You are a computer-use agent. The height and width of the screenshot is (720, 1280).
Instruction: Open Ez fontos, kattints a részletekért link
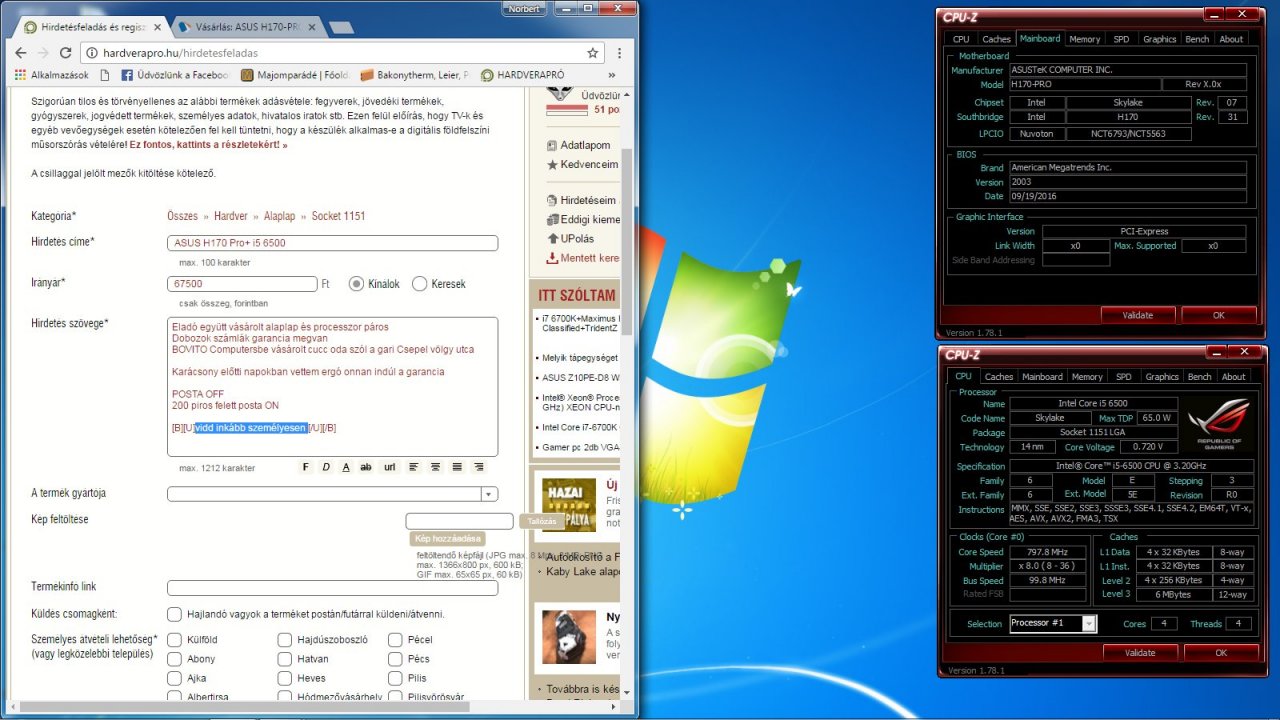click(x=207, y=145)
